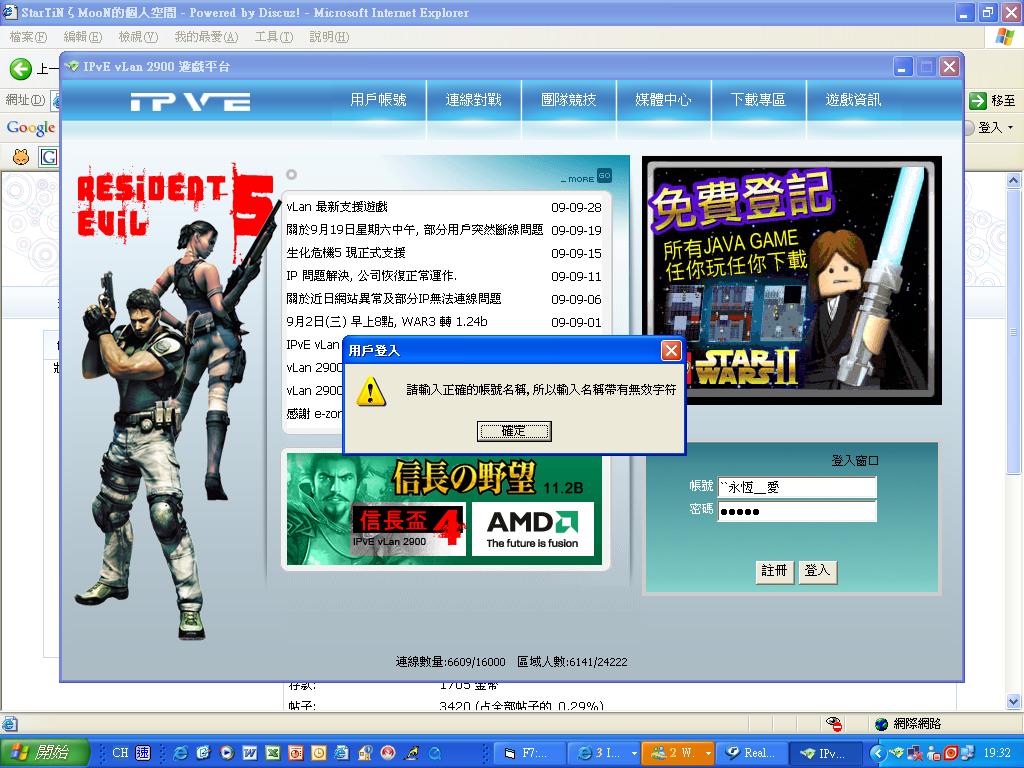
Task: Open the grouped messenger '2 W.' taskbar button
Action: (x=678, y=753)
